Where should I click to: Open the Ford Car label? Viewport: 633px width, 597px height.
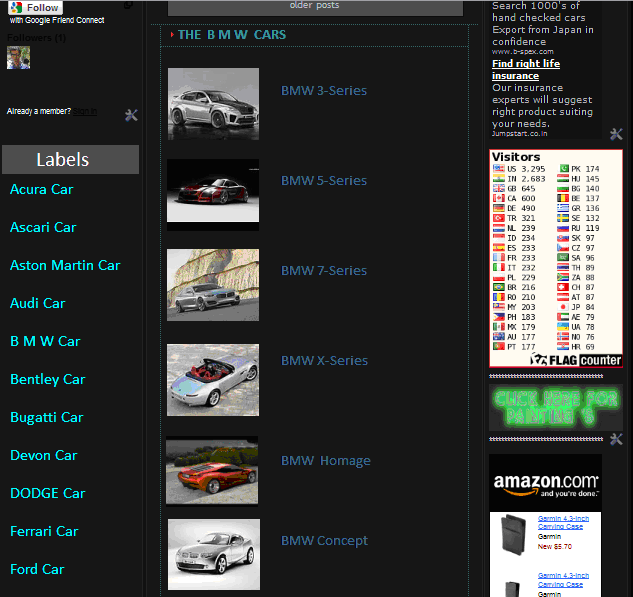(x=37, y=569)
